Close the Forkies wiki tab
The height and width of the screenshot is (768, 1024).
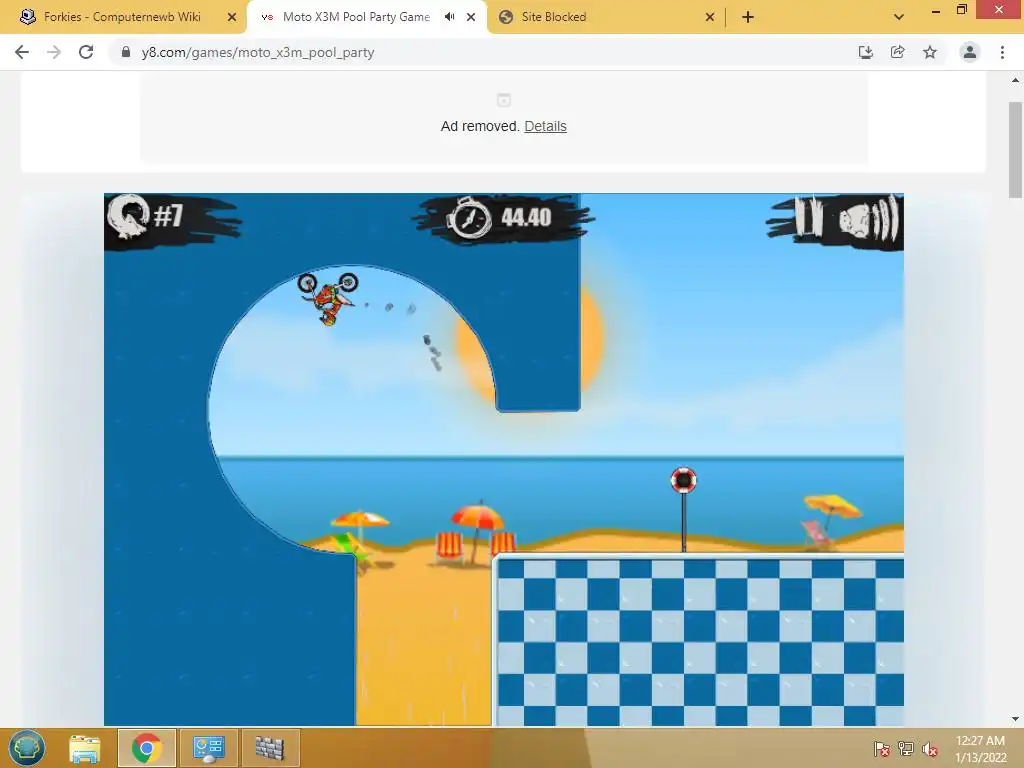coord(232,17)
